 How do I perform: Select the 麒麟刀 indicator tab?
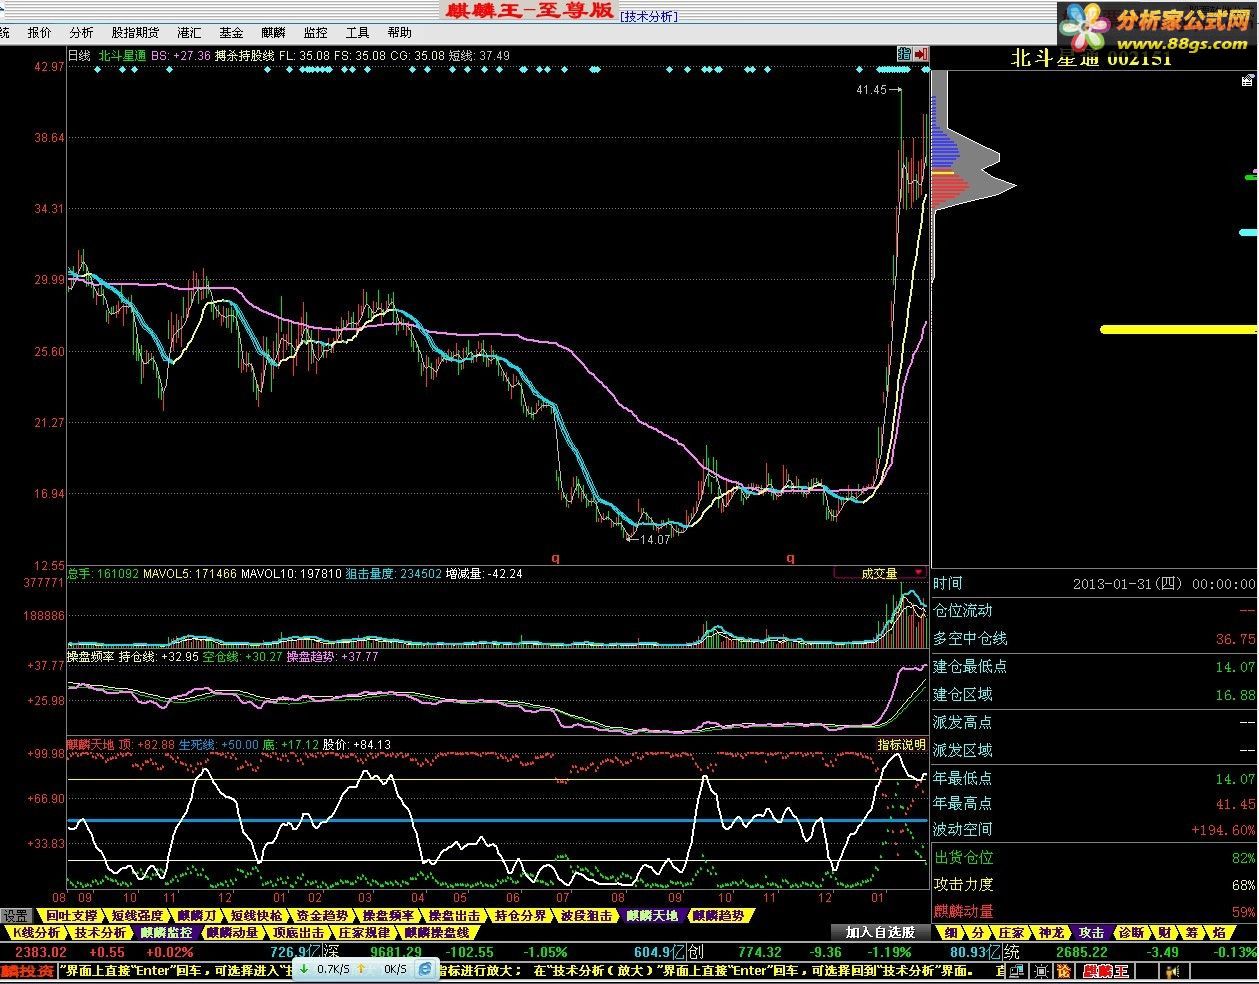[x=197, y=915]
